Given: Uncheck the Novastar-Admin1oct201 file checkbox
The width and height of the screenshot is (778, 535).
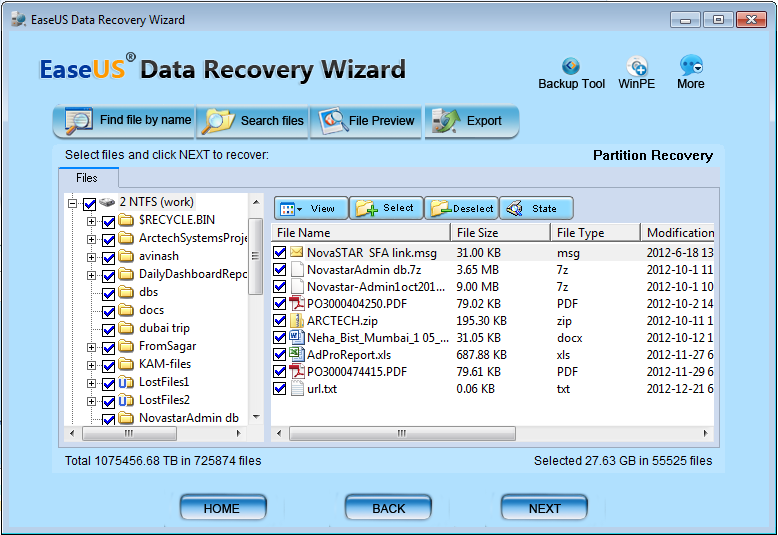Looking at the screenshot, I should [279, 286].
